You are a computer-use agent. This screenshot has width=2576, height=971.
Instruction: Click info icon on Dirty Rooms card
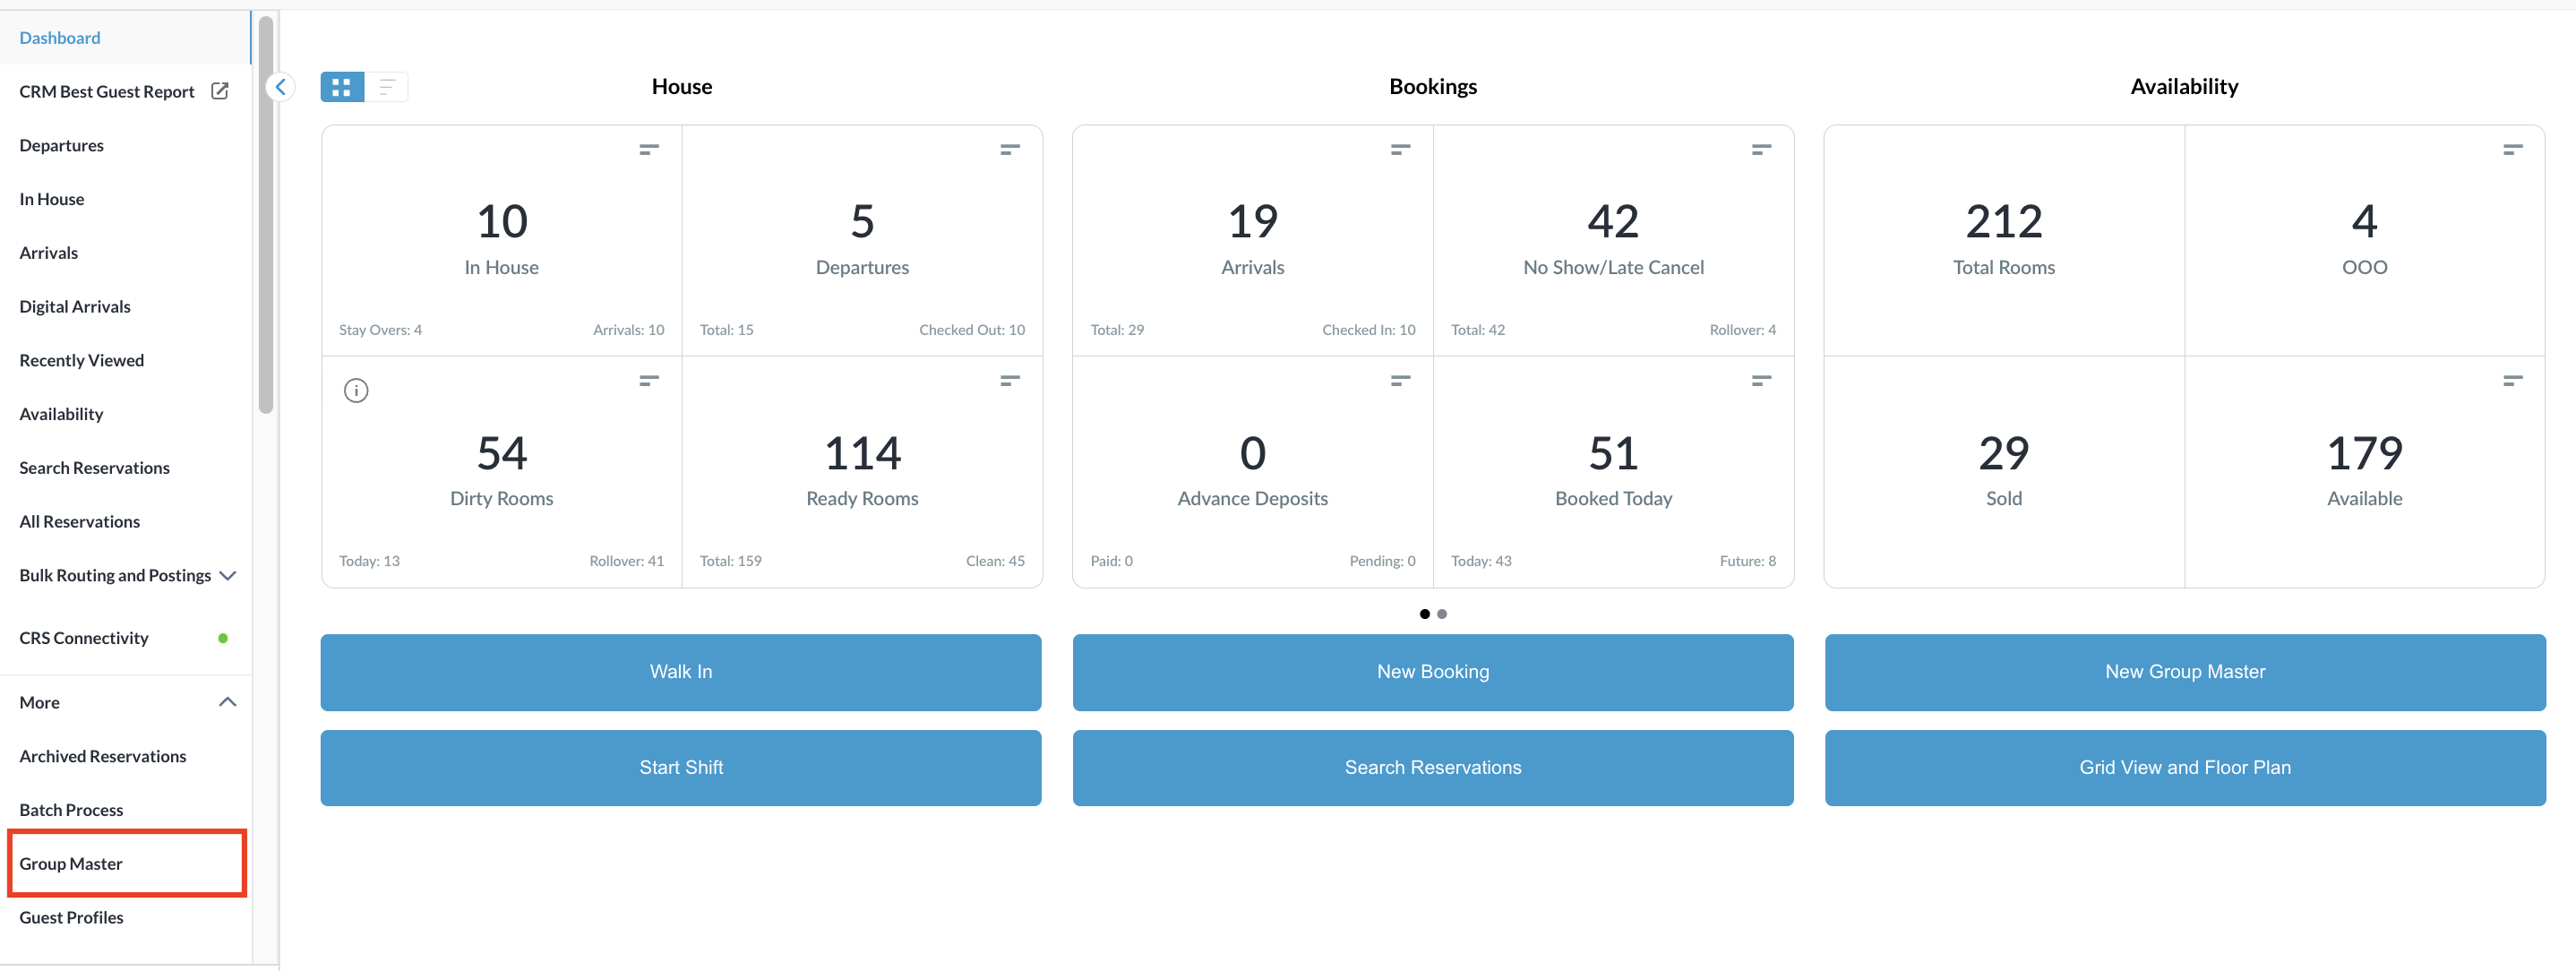[356, 390]
